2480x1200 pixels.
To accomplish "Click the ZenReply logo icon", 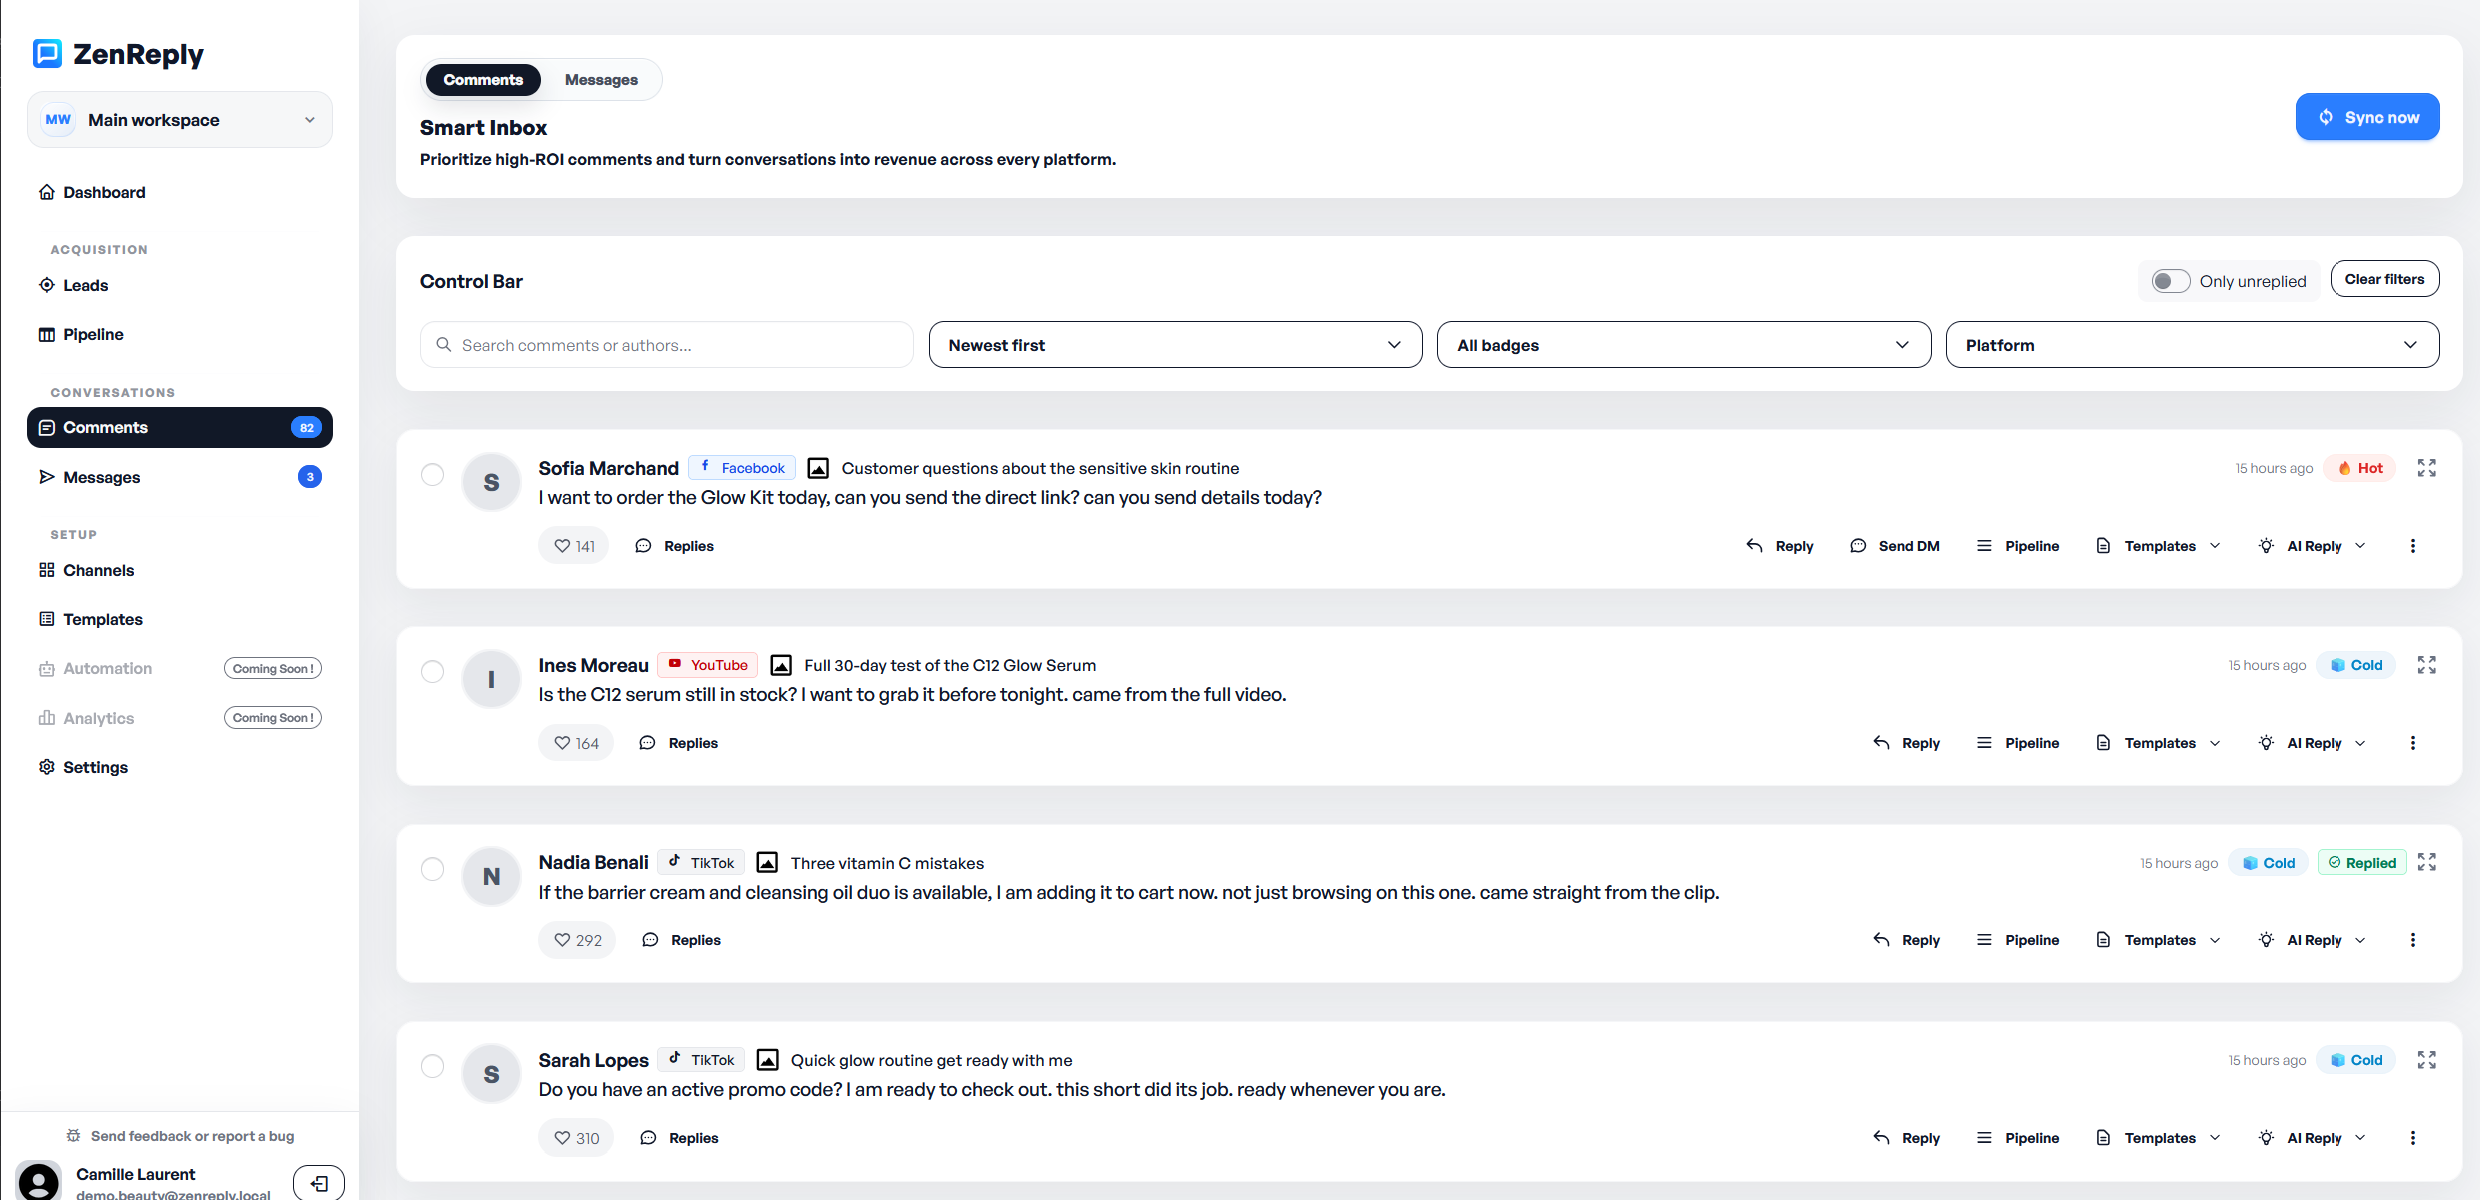I will click(47, 53).
